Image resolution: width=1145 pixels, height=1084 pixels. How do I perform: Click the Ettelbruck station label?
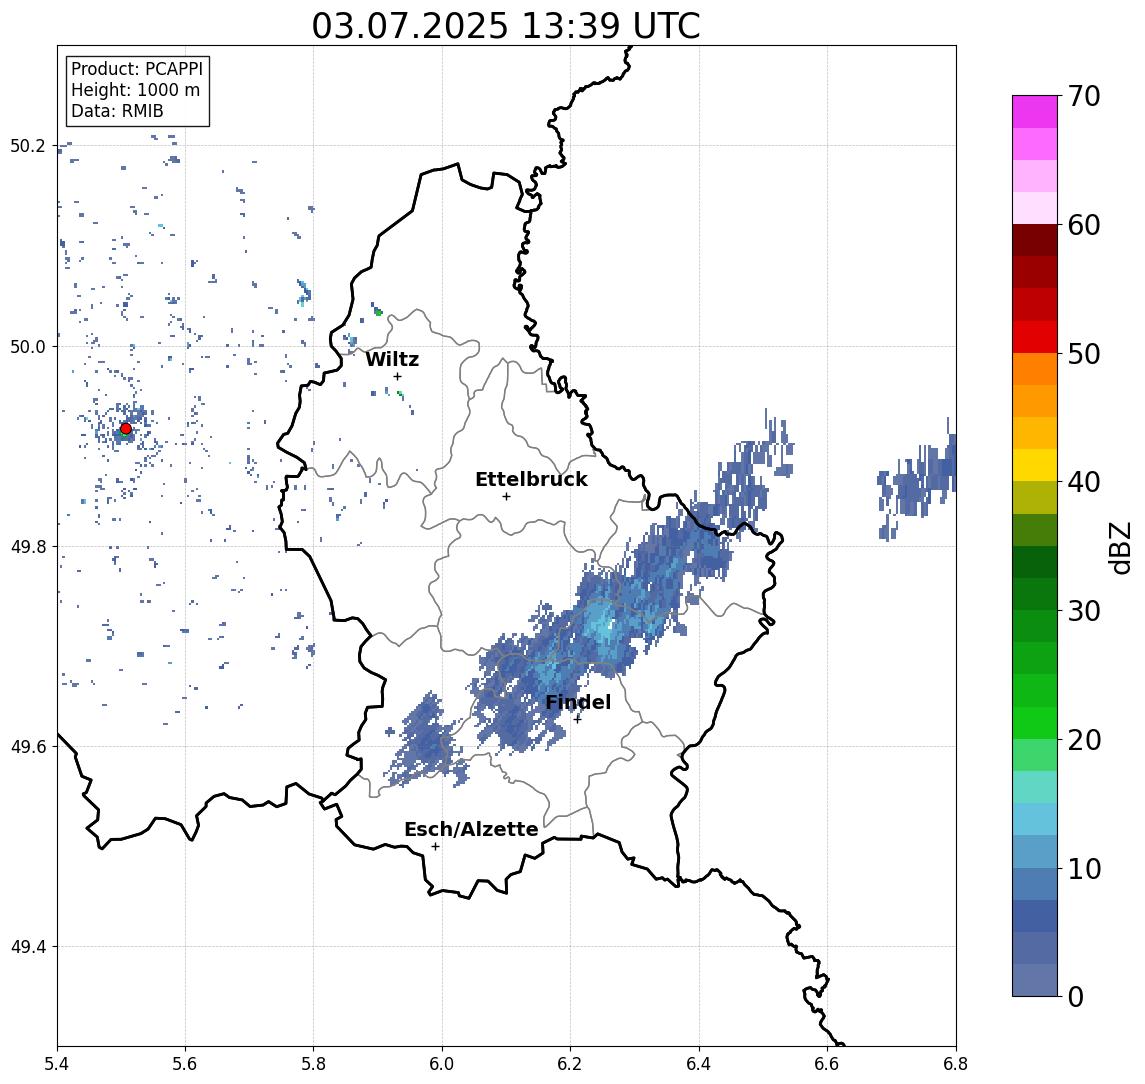(531, 479)
